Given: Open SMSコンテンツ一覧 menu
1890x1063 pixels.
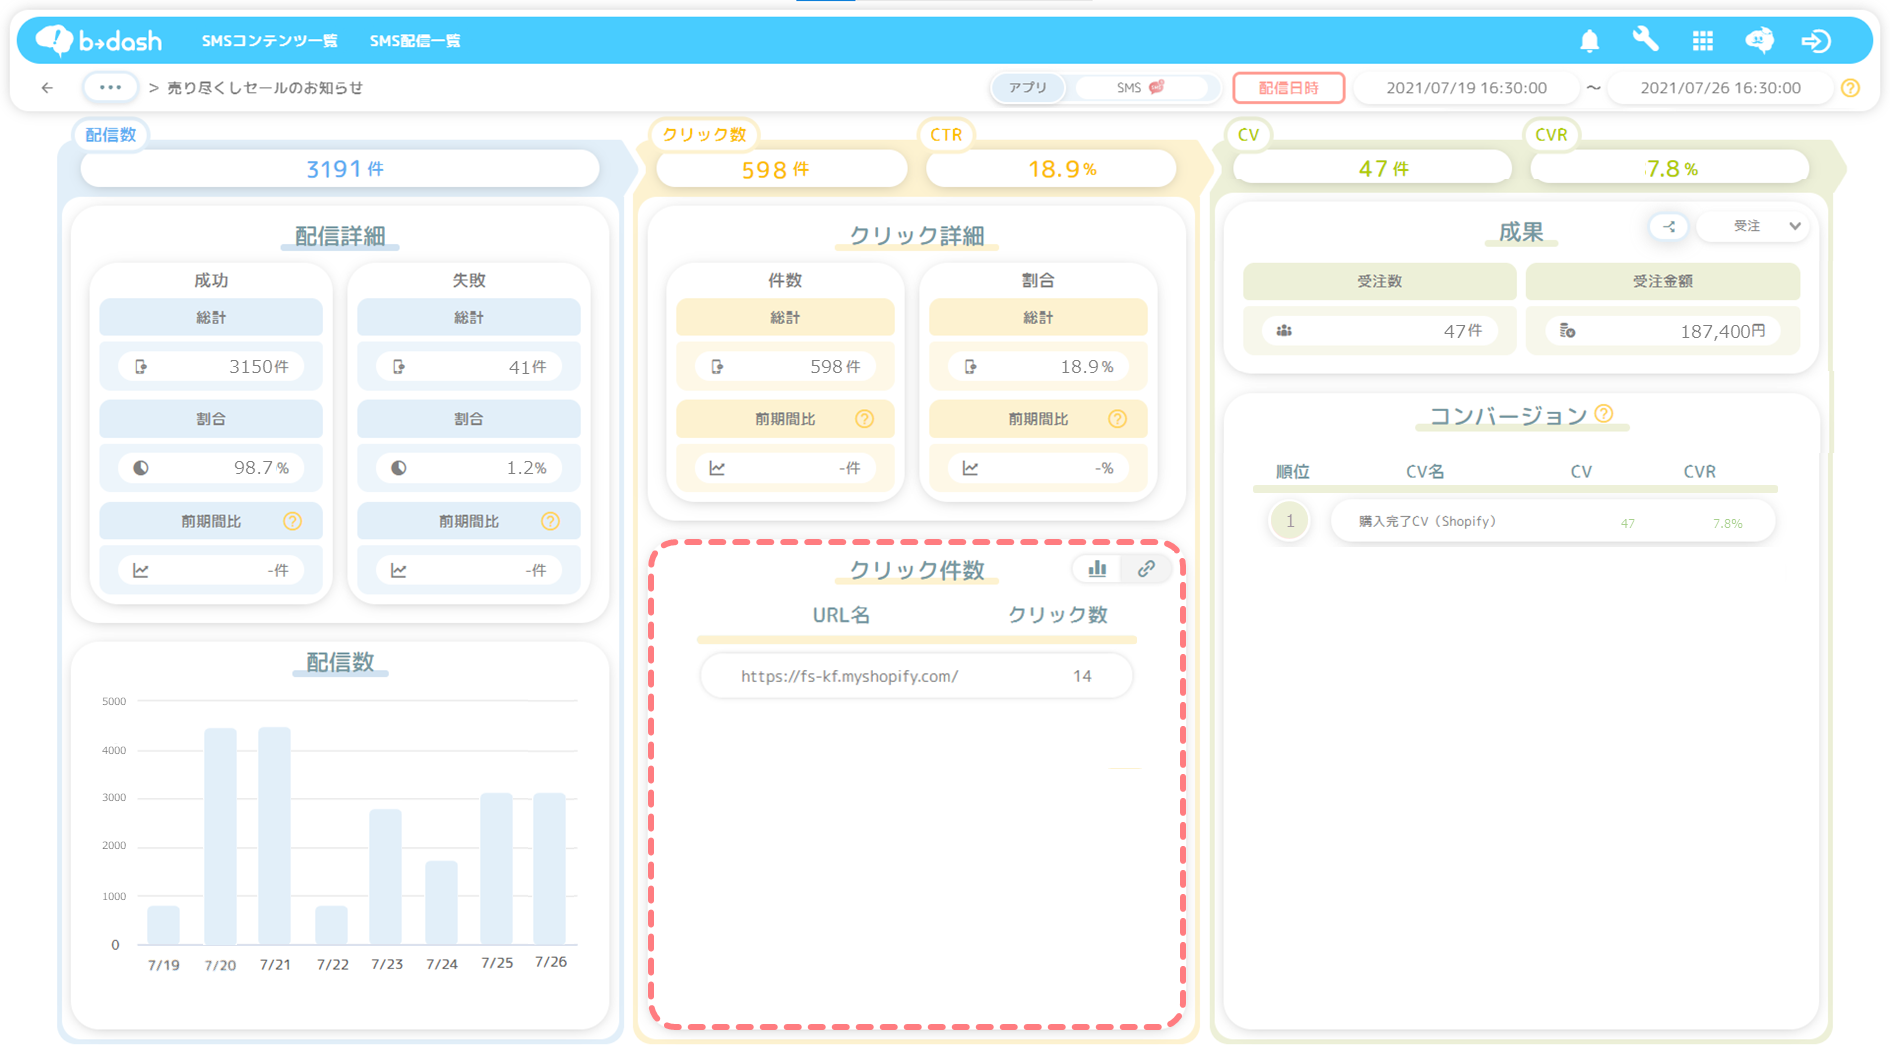Looking at the screenshot, I should (269, 41).
